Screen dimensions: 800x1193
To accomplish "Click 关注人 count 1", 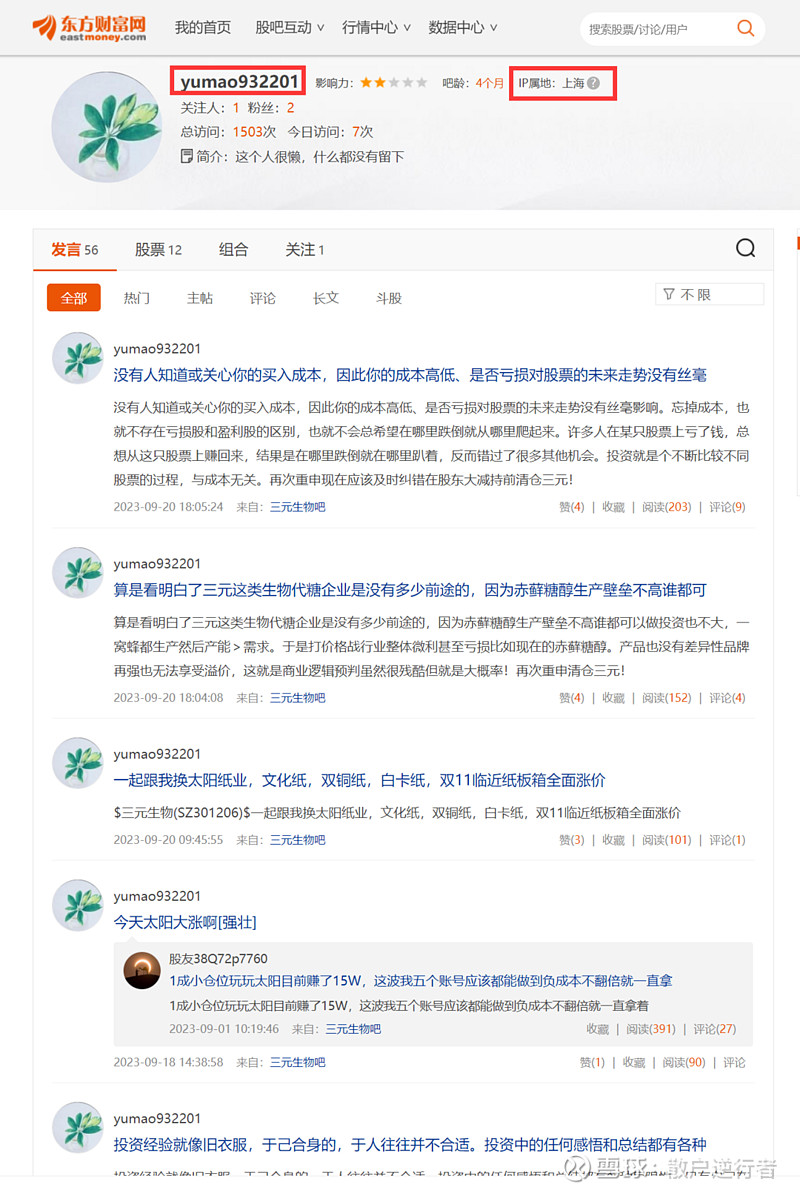I will (x=236, y=108).
